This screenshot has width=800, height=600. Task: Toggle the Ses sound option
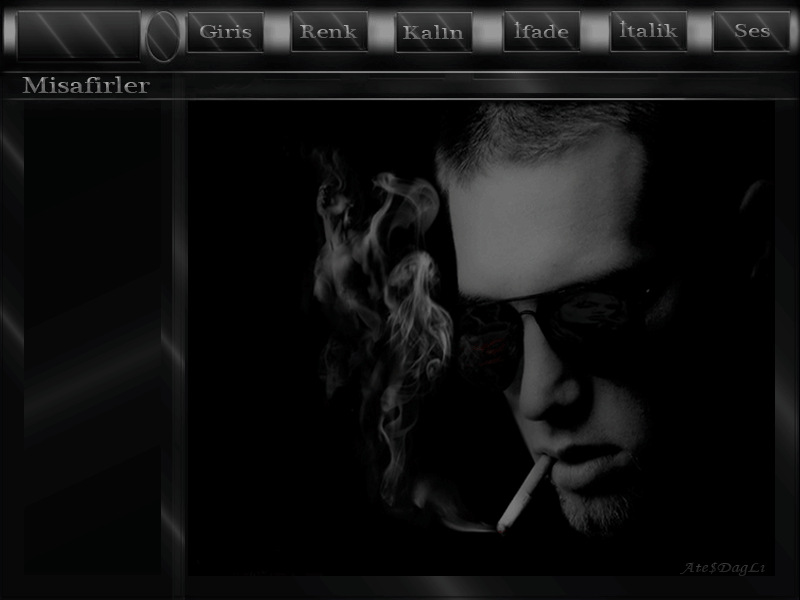(x=751, y=32)
